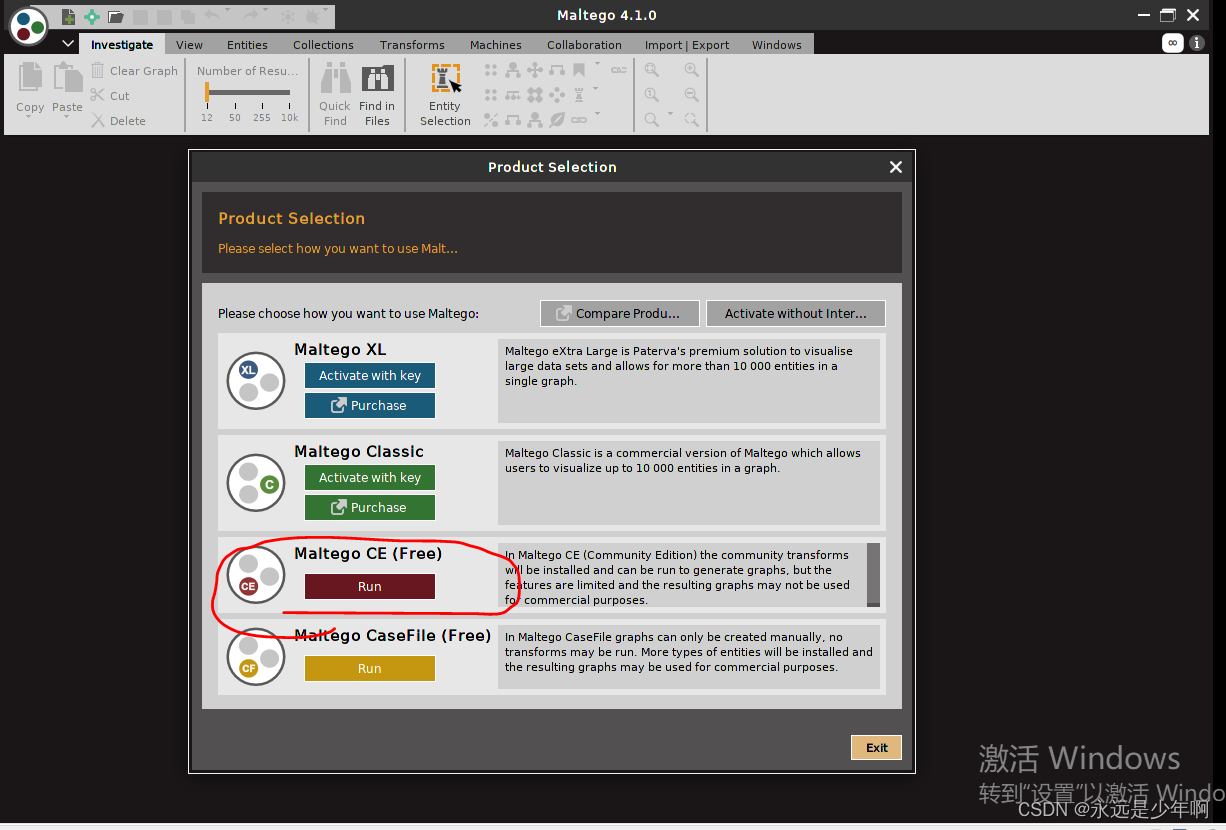Run Maltego CaseFile (Free)
1226x830 pixels.
click(370, 669)
